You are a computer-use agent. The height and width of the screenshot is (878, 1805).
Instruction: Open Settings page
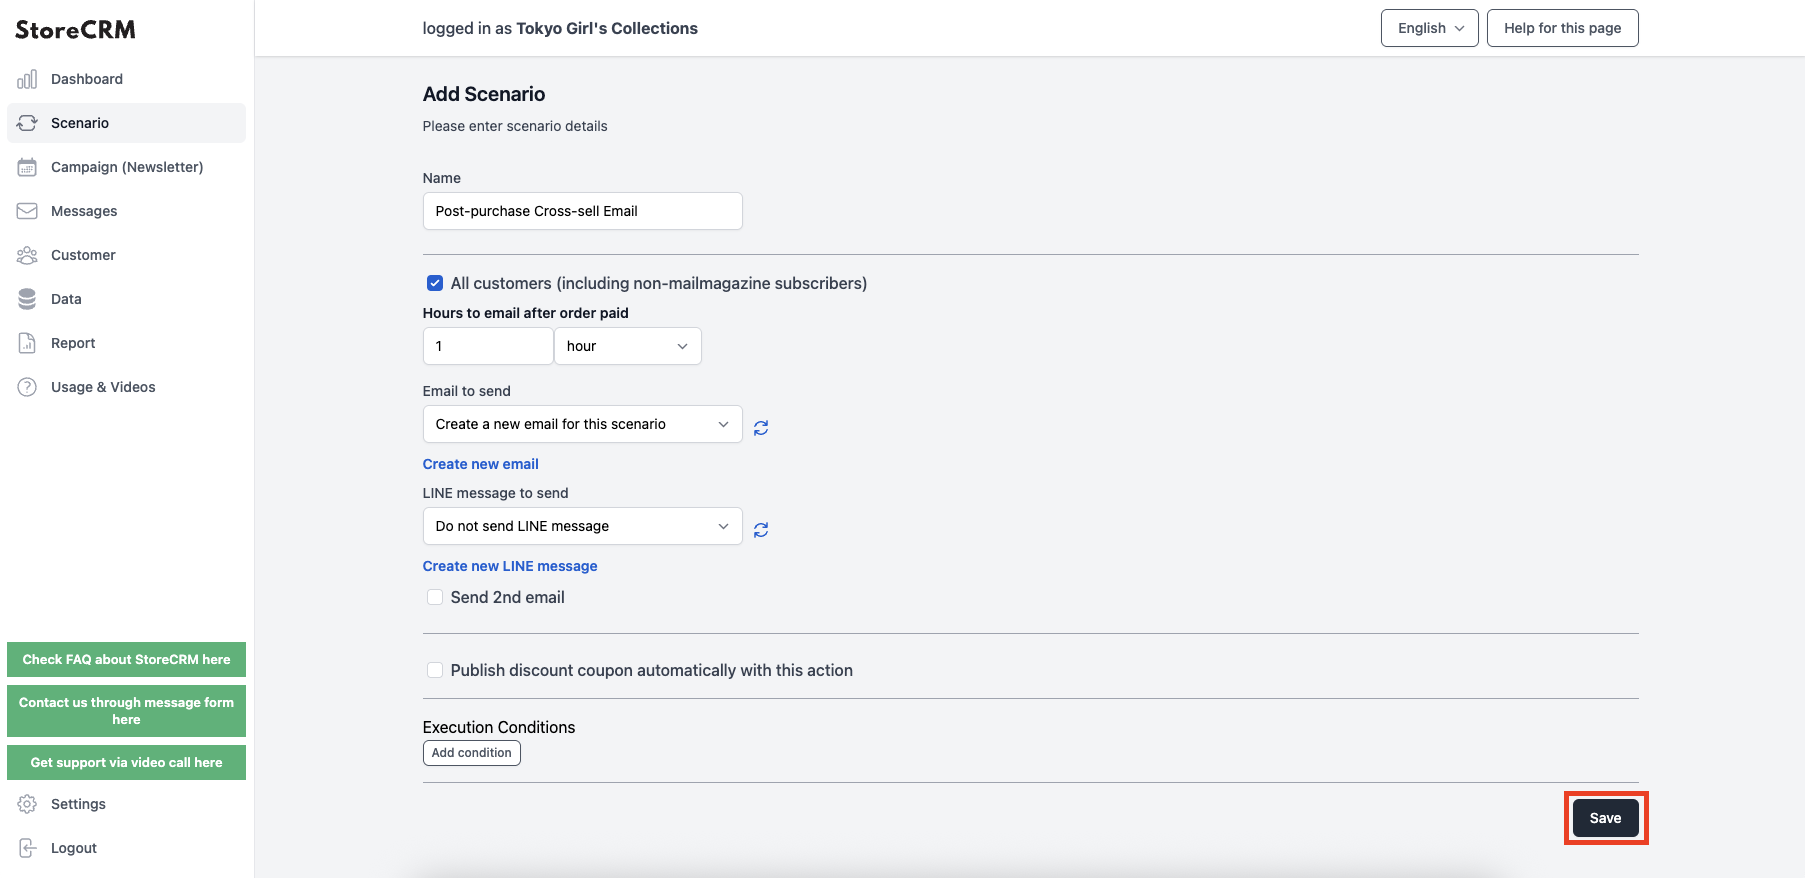(126, 804)
